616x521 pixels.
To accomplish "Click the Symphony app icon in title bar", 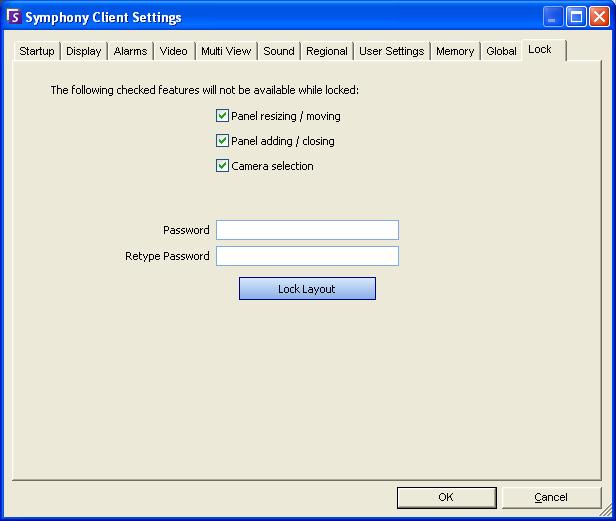I will (14, 17).
